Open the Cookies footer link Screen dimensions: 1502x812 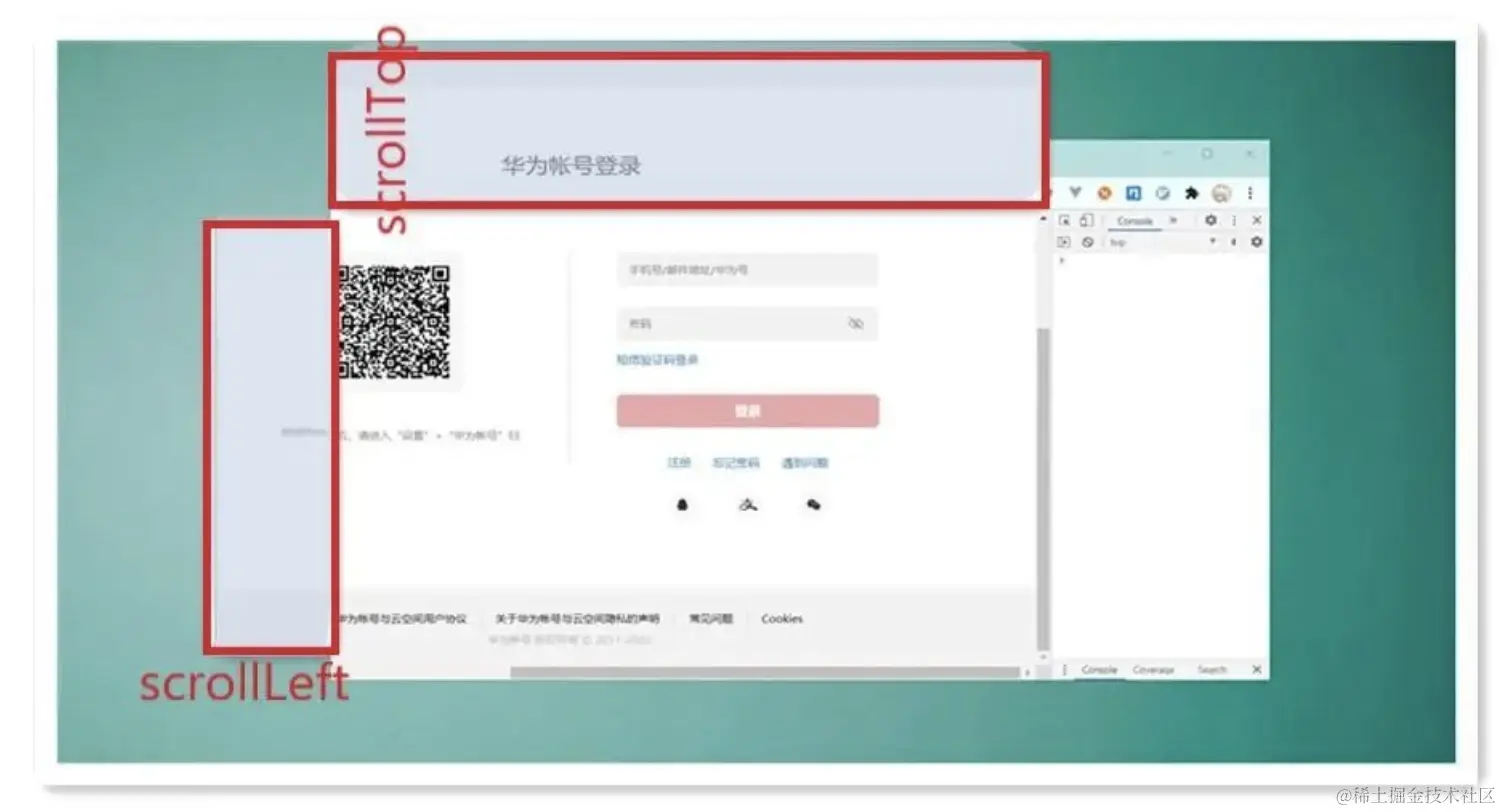pos(782,619)
